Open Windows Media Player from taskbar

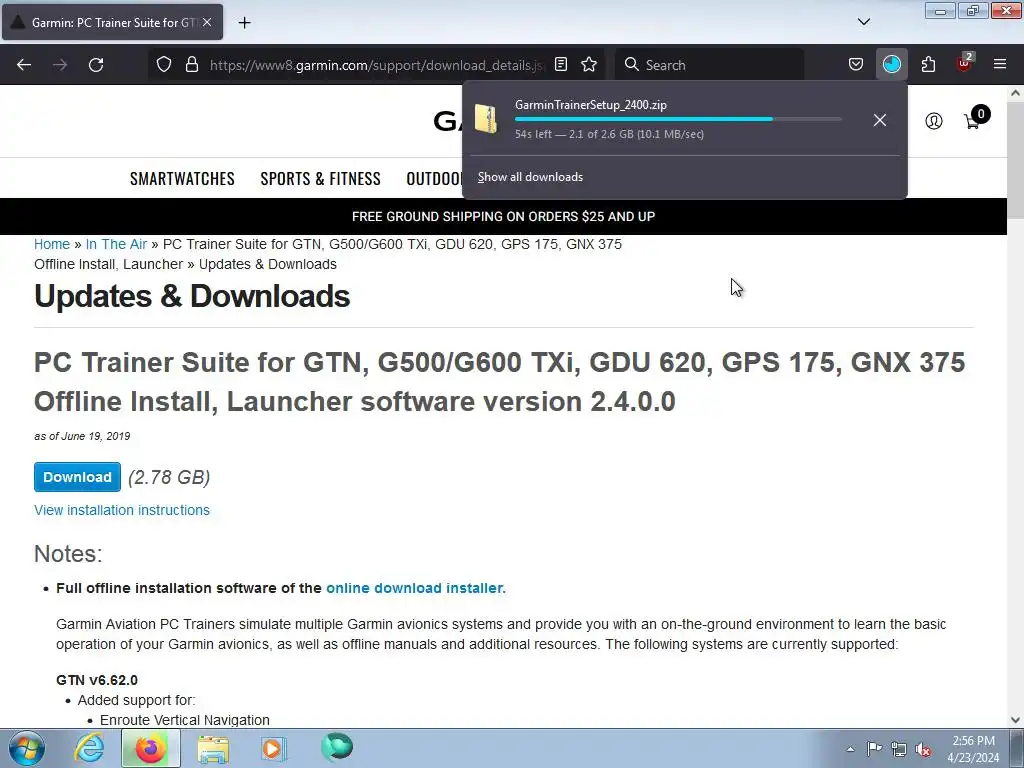274,748
